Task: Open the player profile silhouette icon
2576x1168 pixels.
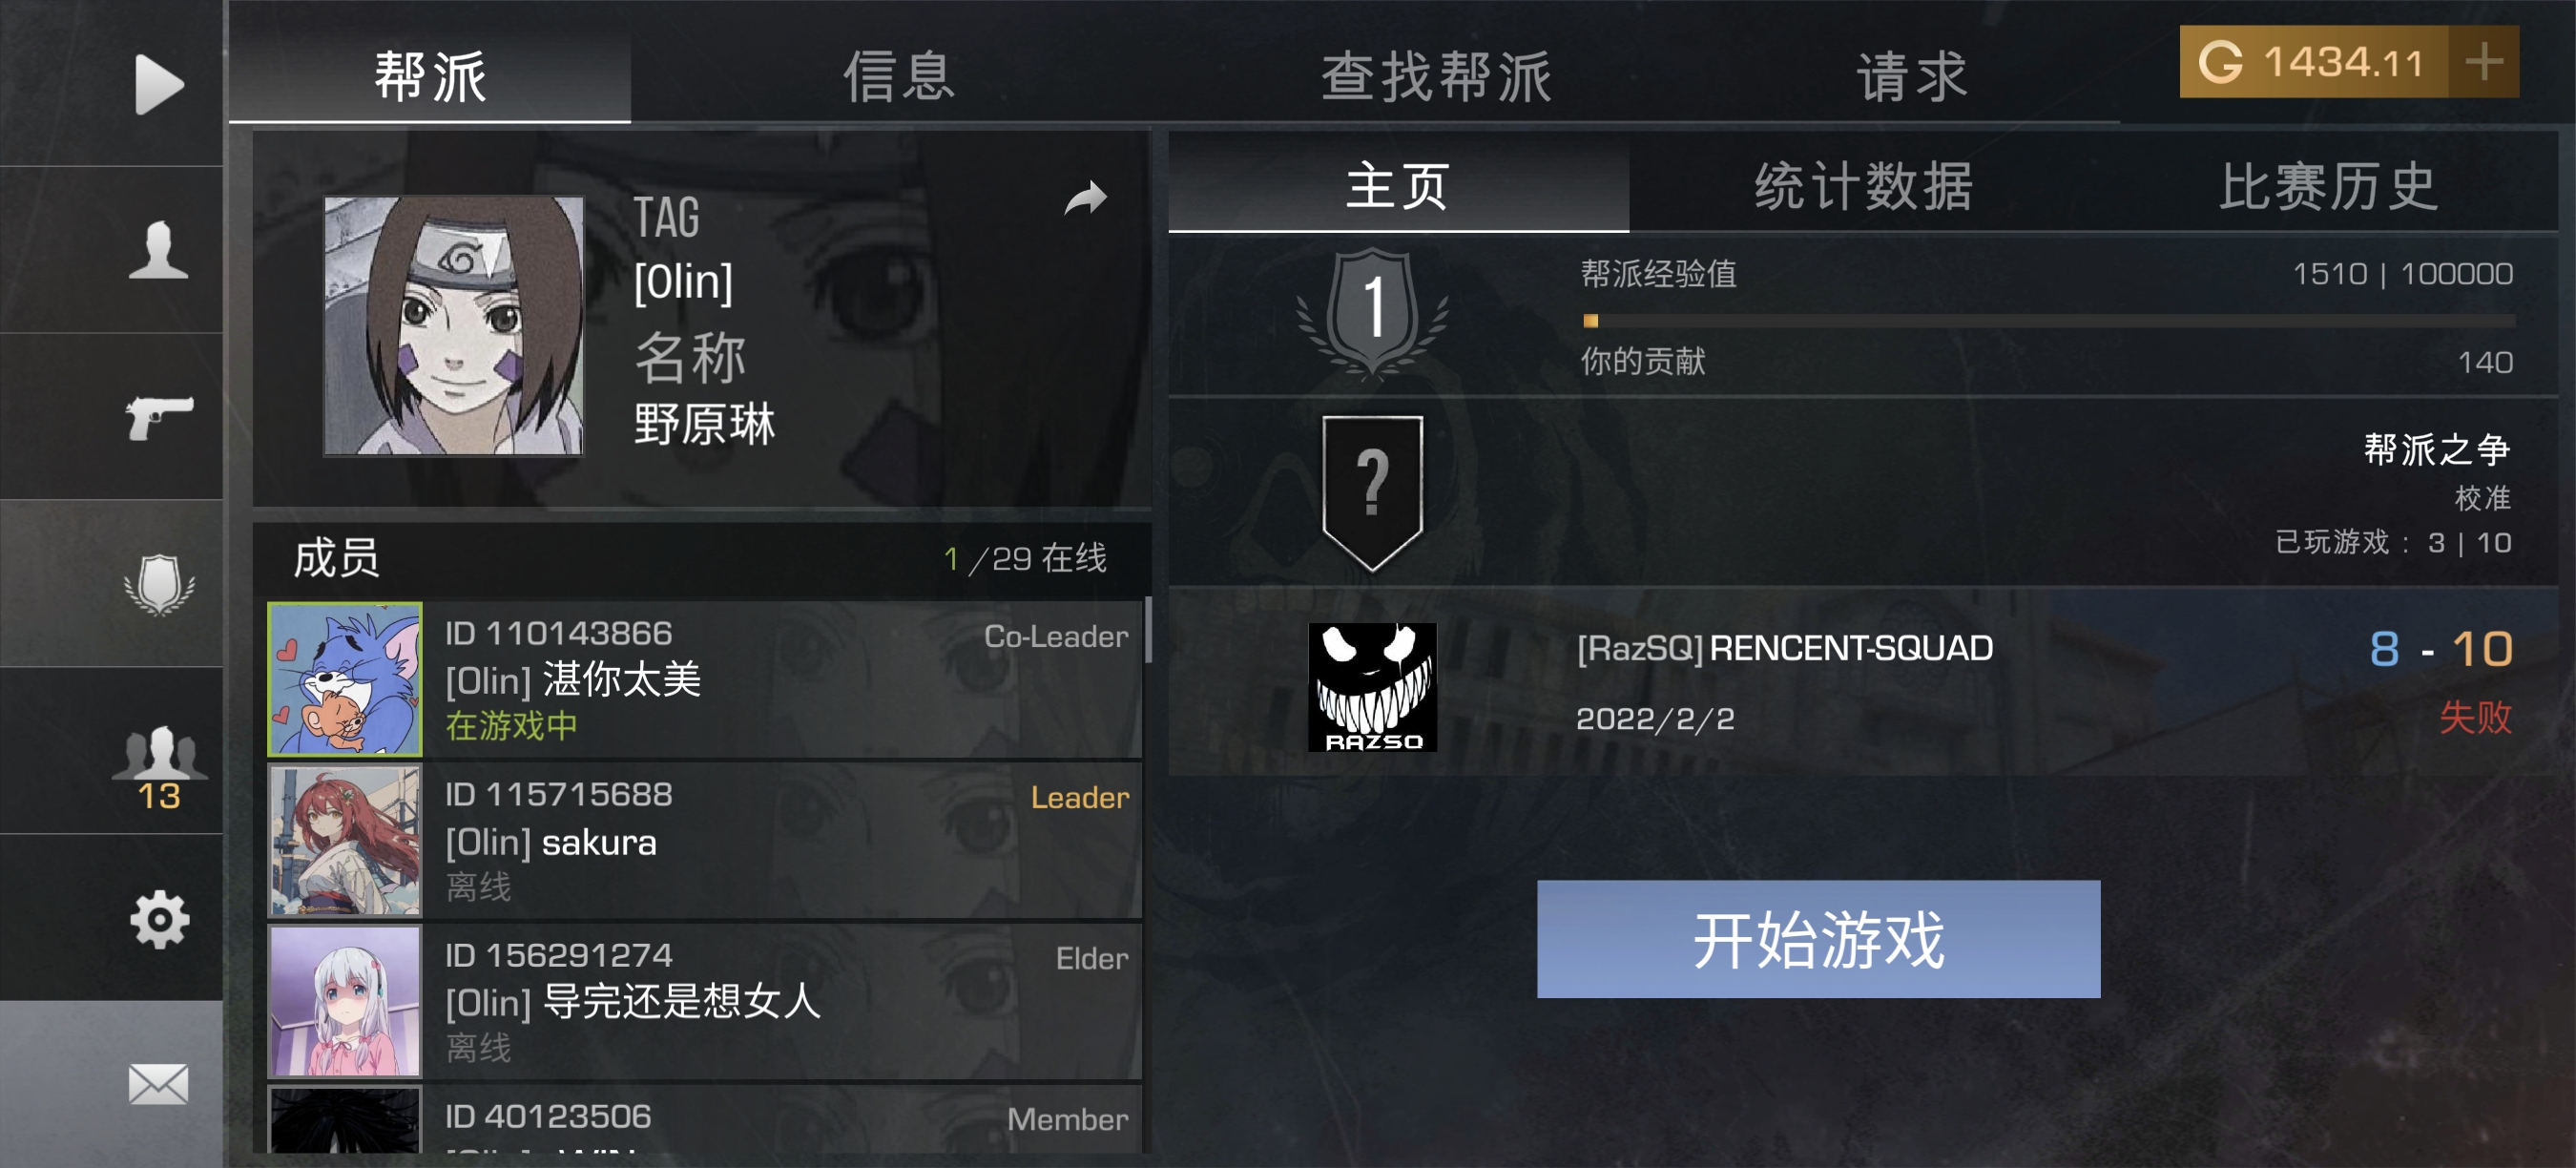Action: click(158, 249)
